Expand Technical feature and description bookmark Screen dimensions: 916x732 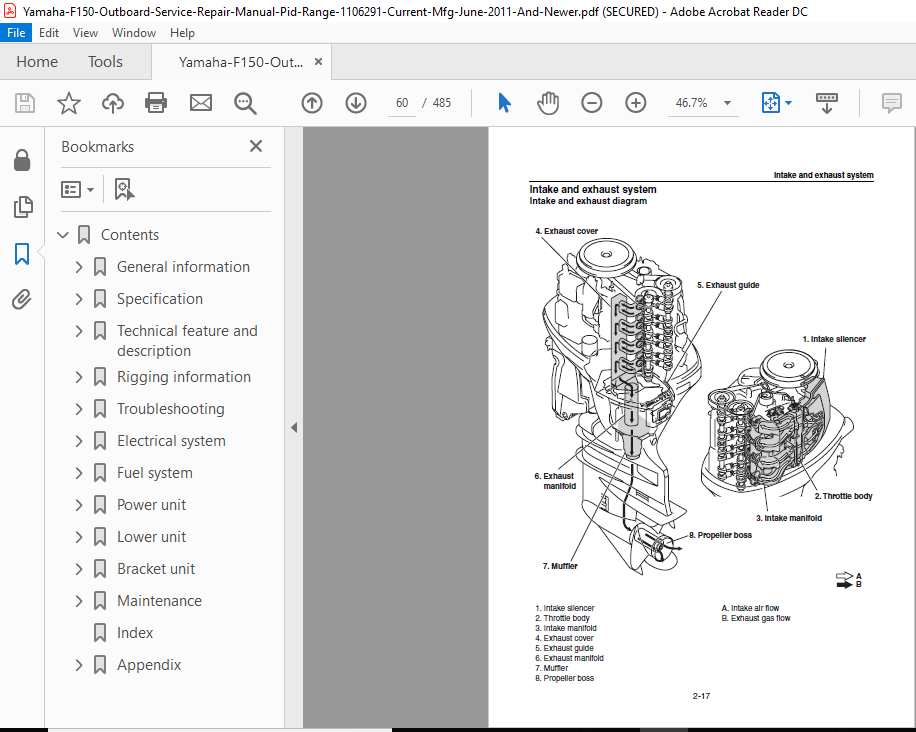[79, 331]
